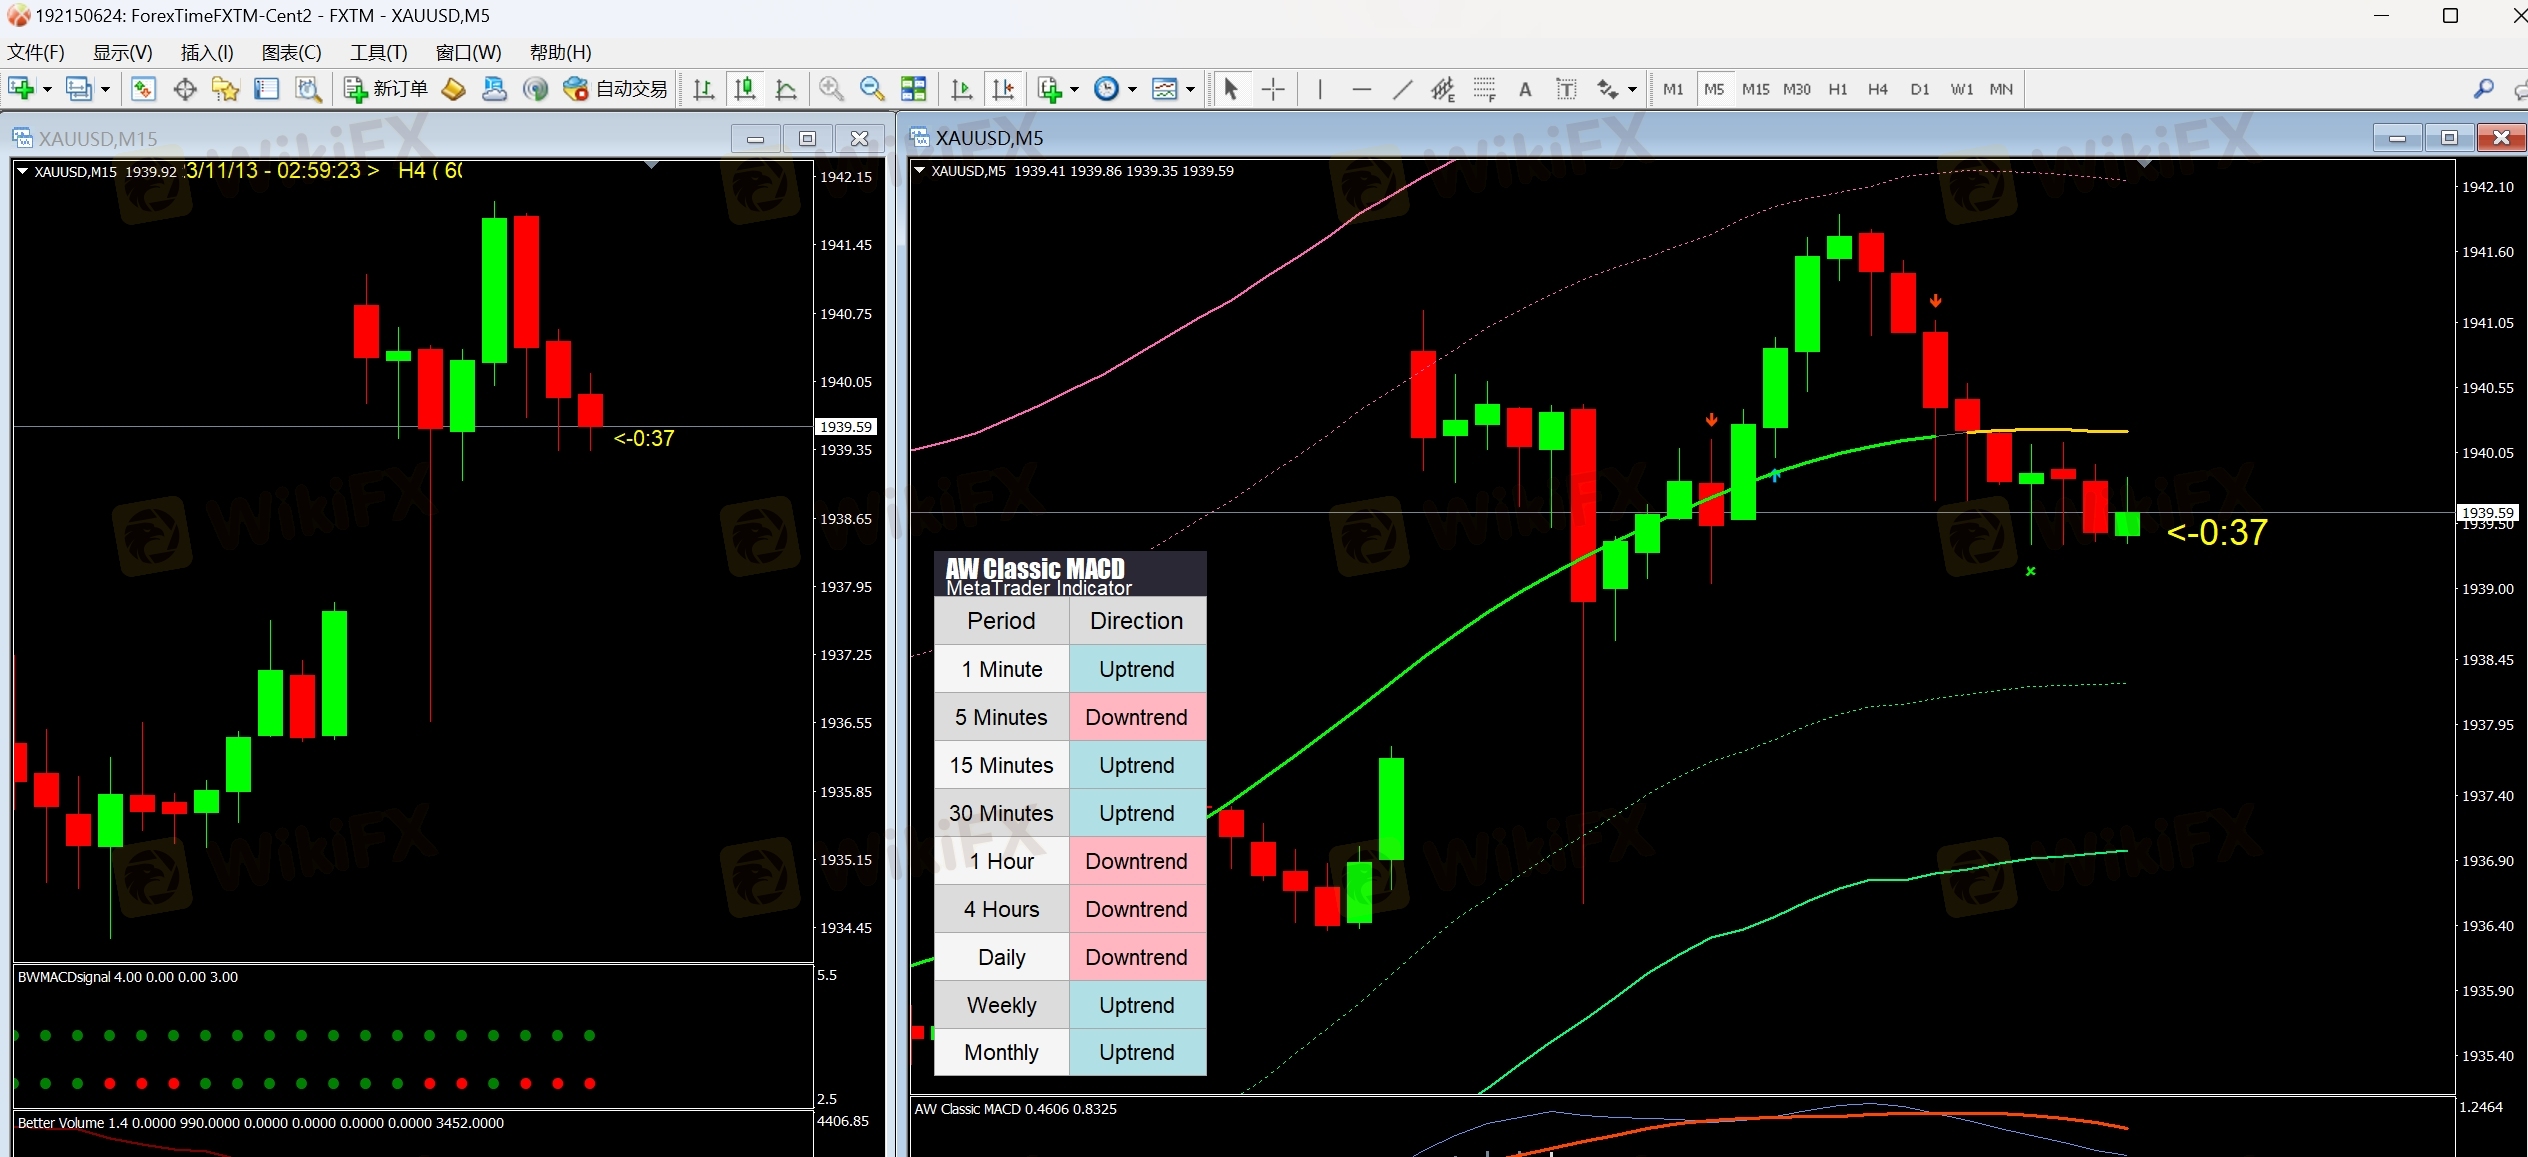The width and height of the screenshot is (2528, 1157).
Task: Open the search magnifier icon
Action: [x=2483, y=89]
